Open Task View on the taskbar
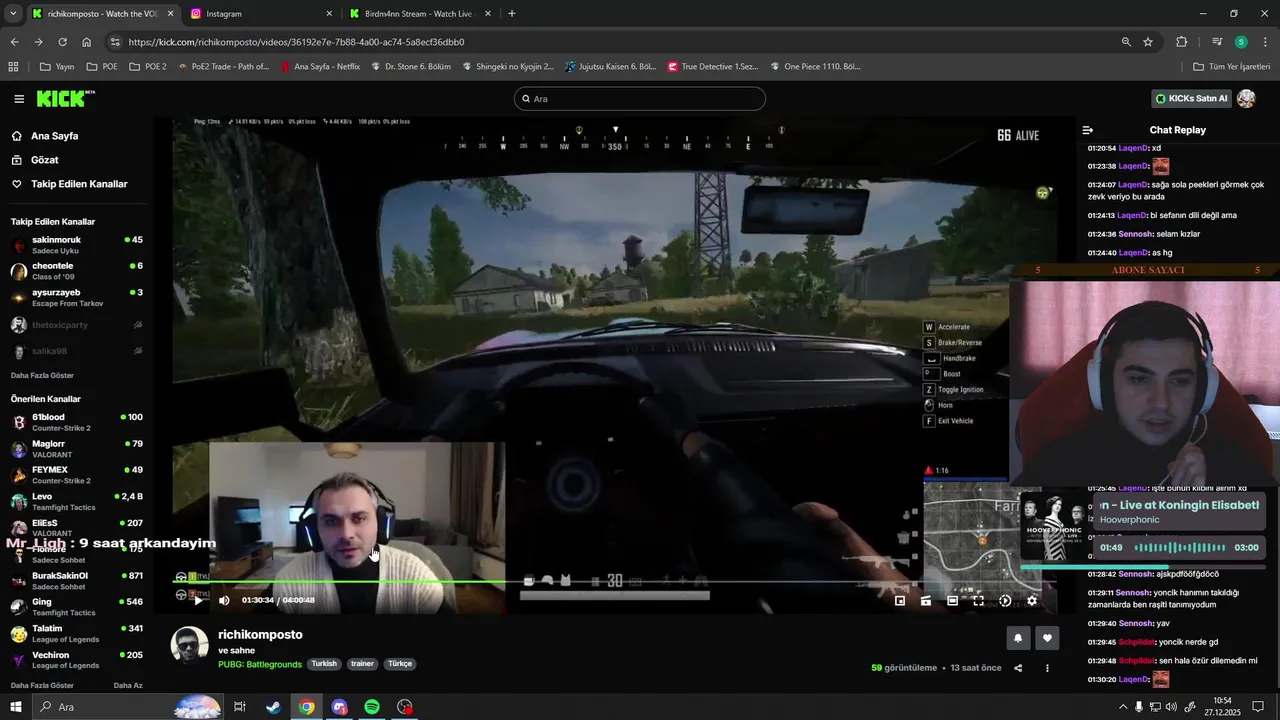 pyautogui.click(x=240, y=707)
